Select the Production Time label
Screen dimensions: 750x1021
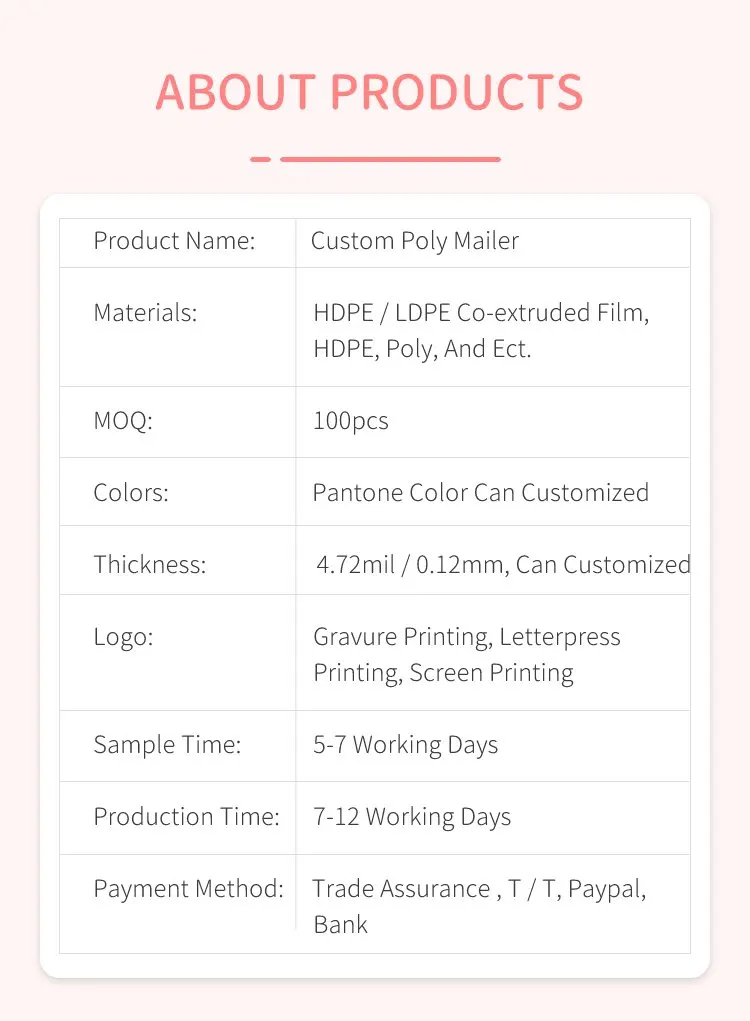(x=187, y=817)
